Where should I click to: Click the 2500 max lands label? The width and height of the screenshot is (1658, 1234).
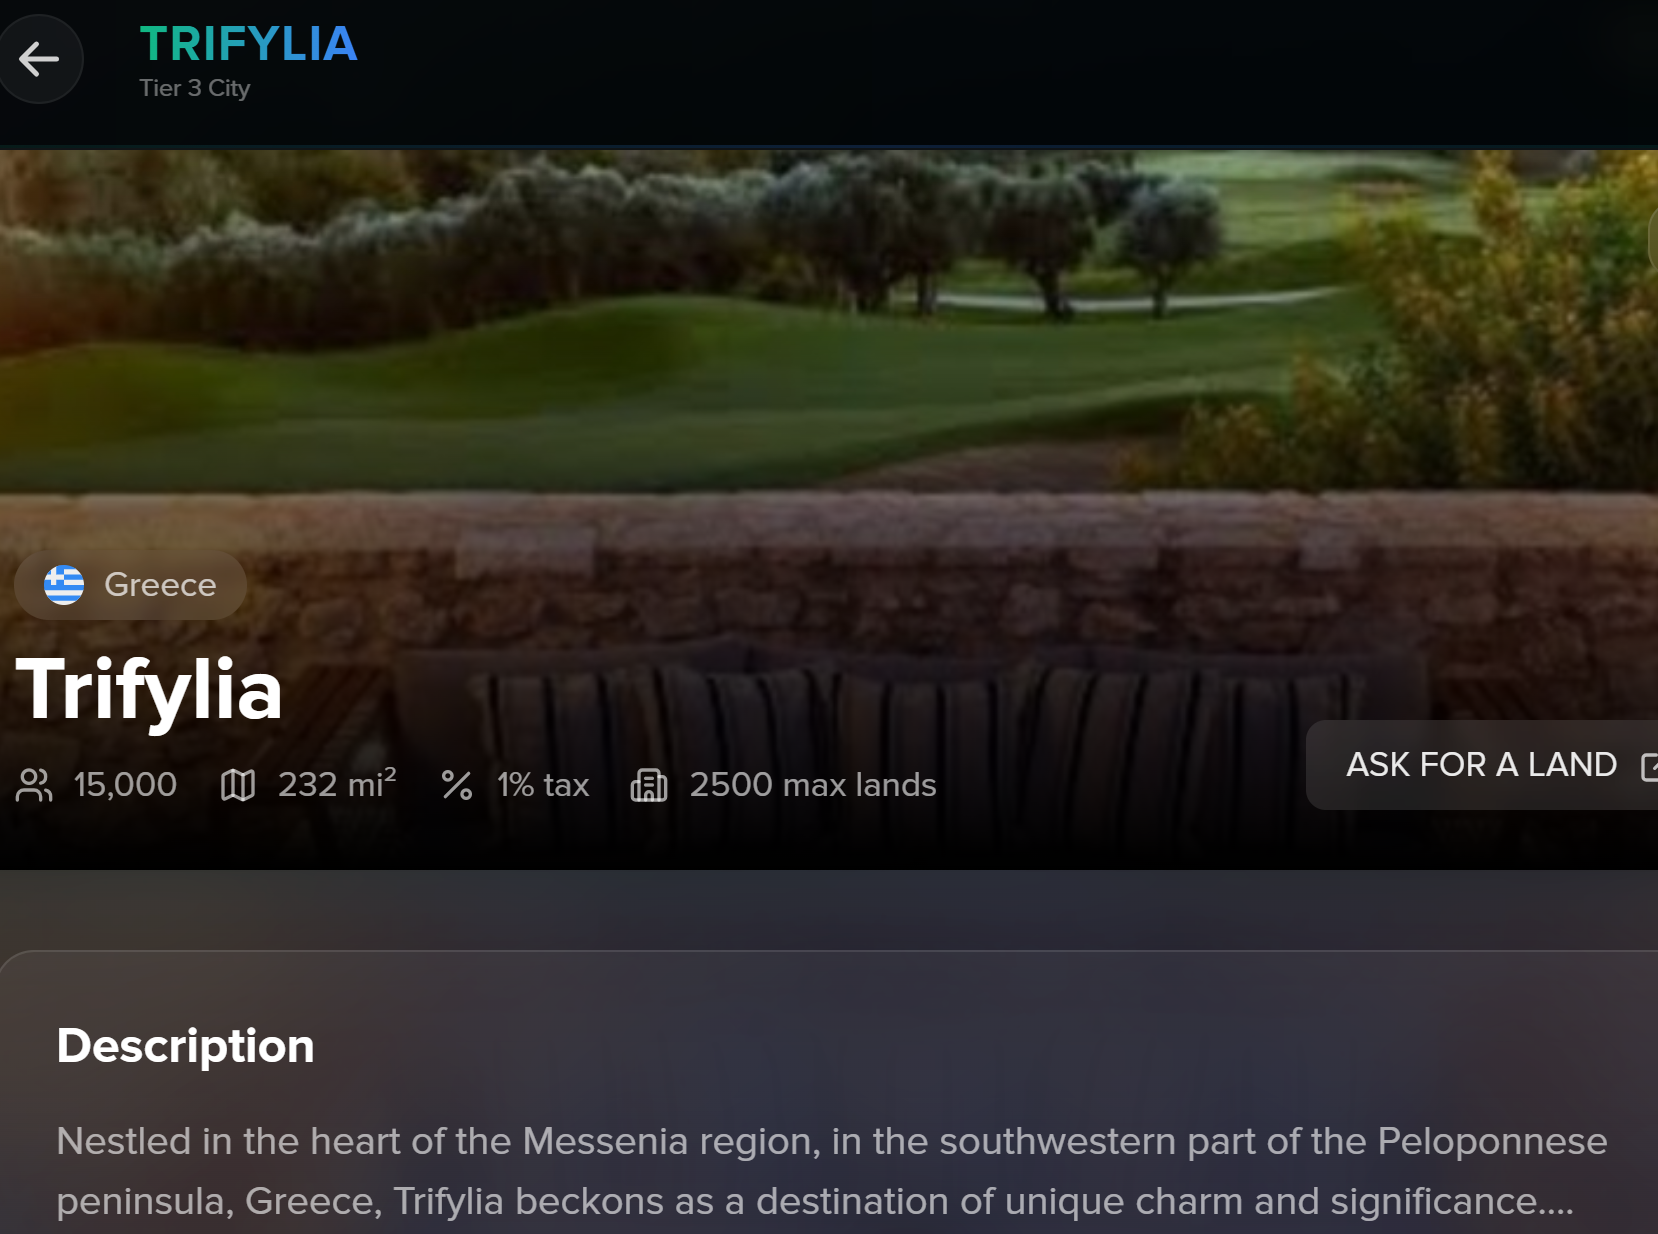click(812, 785)
